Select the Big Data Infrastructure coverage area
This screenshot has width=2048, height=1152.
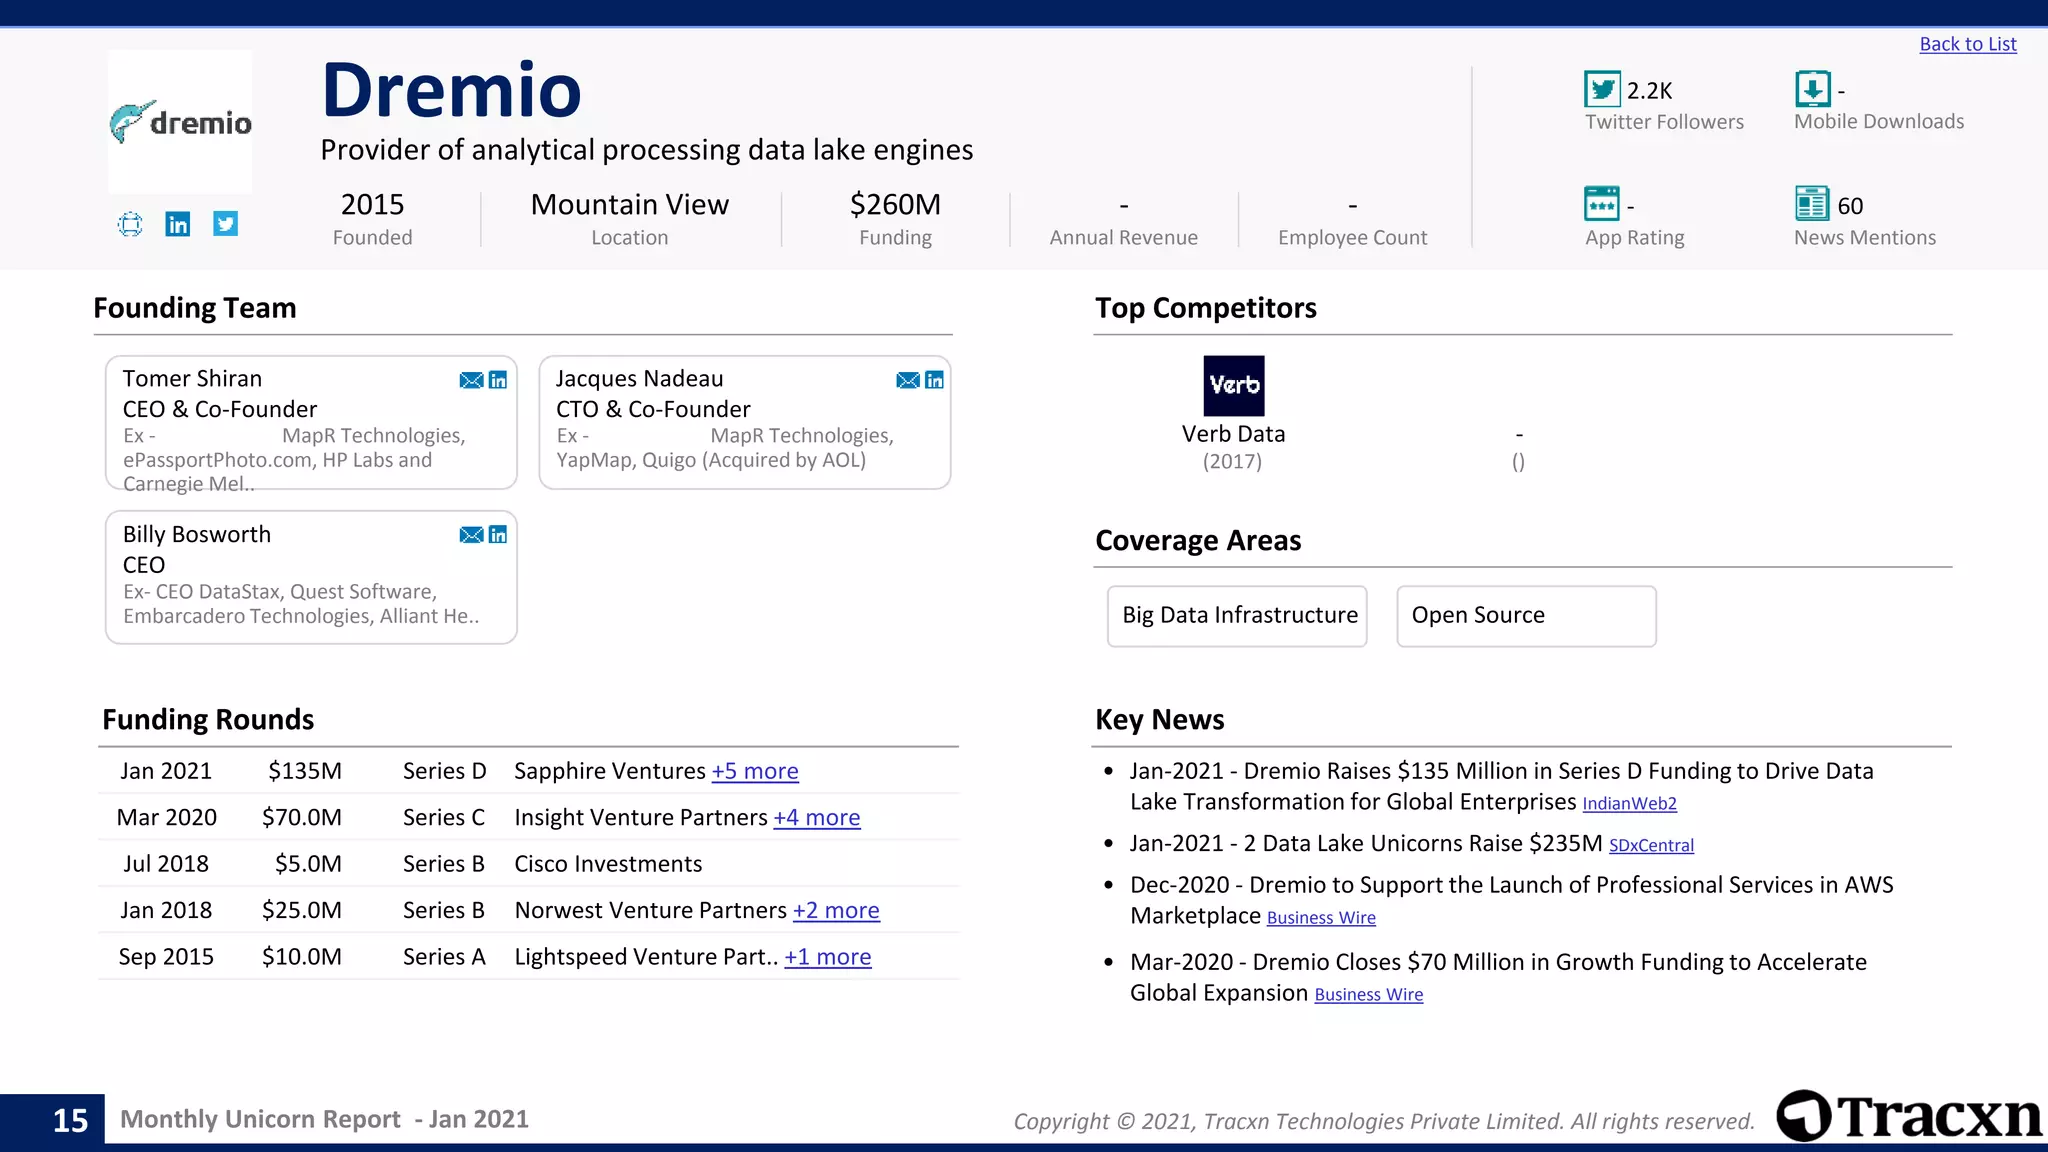[x=1238, y=616]
